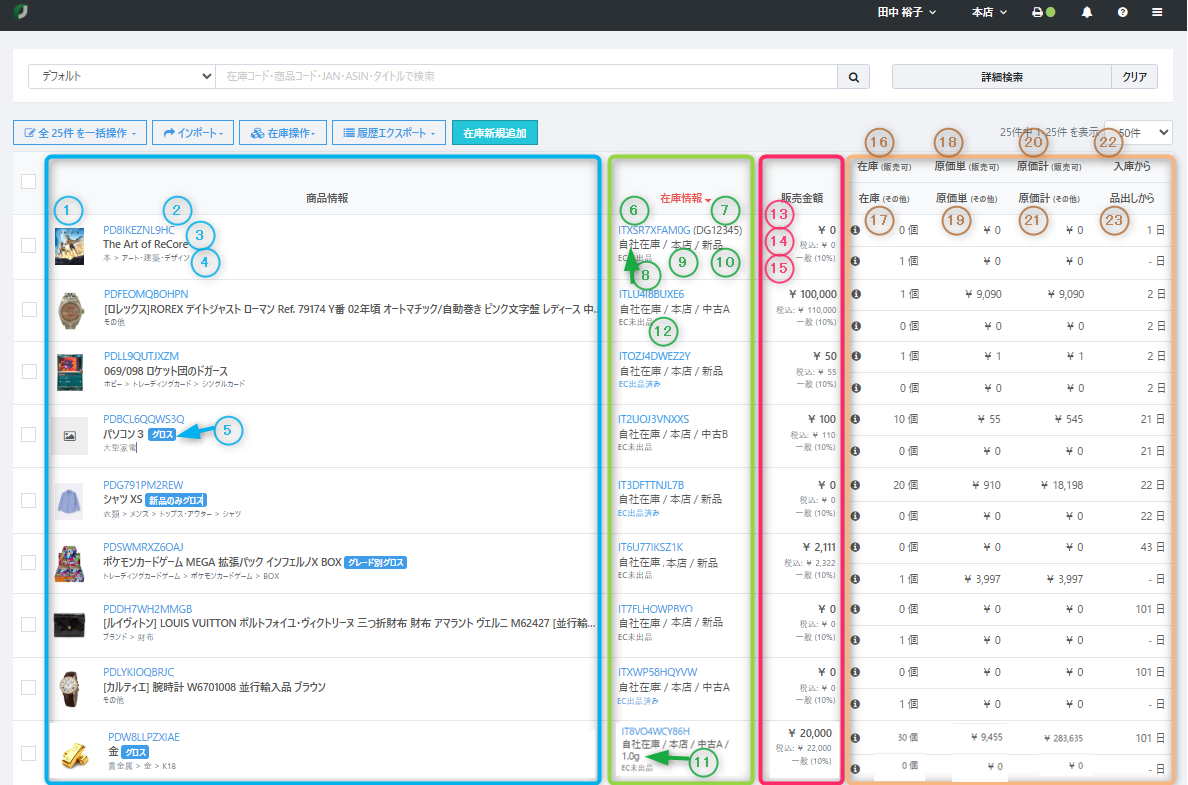Open stock link IT3DFTTNJL7B
This screenshot has height=785, width=1188.
click(651, 485)
